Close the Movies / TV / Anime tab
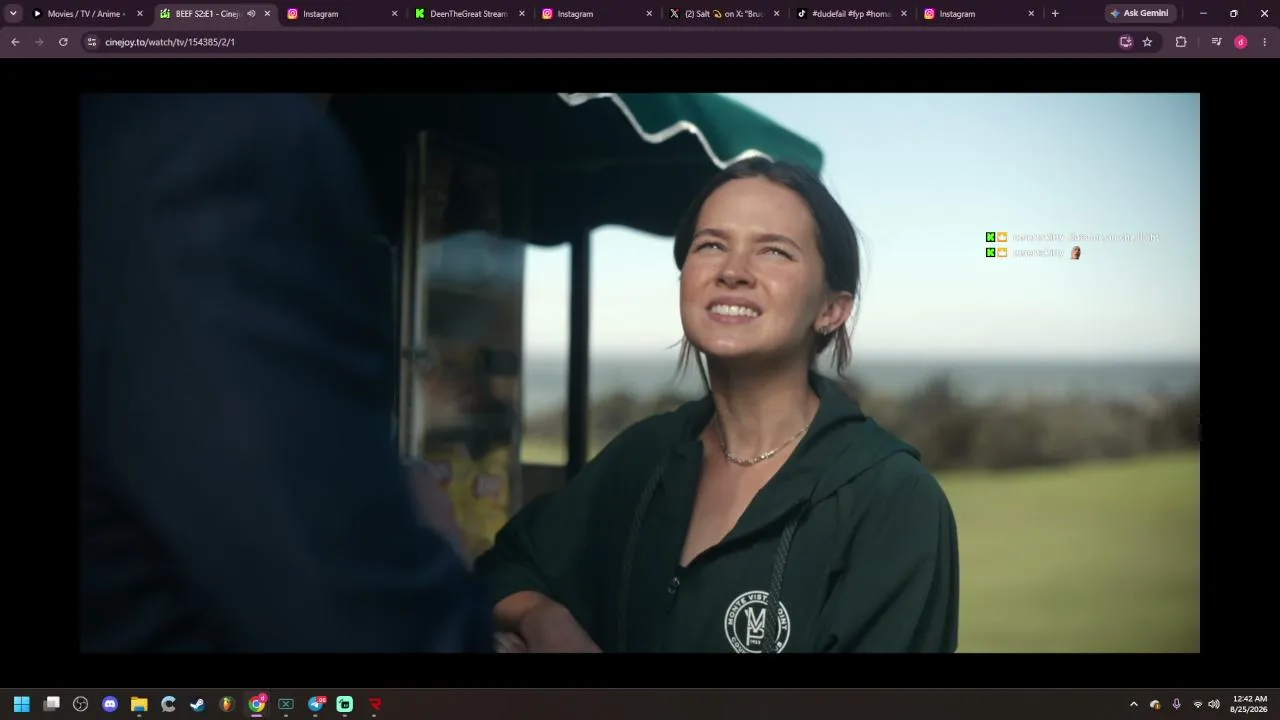1280x720 pixels. 140,14
